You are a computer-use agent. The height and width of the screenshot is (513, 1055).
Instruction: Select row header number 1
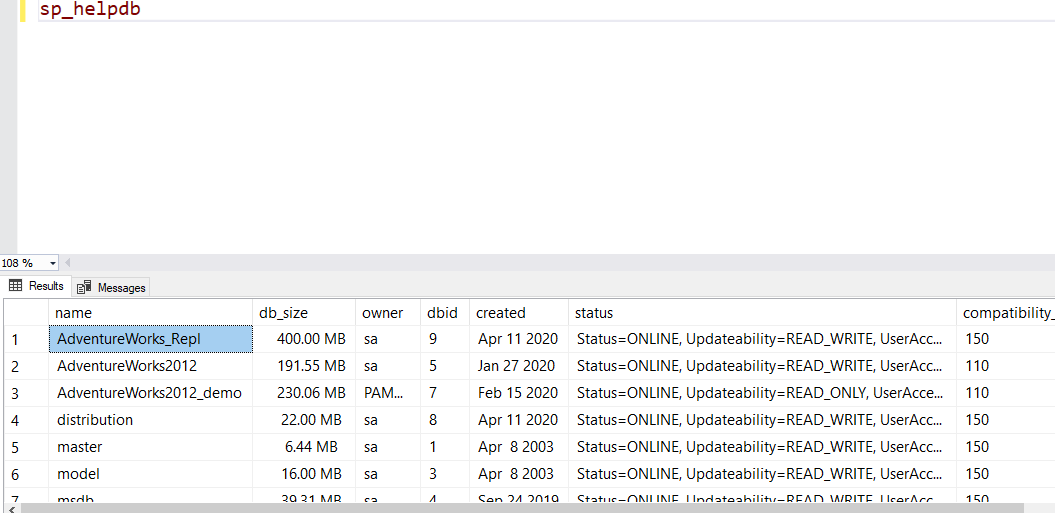[x=26, y=339]
